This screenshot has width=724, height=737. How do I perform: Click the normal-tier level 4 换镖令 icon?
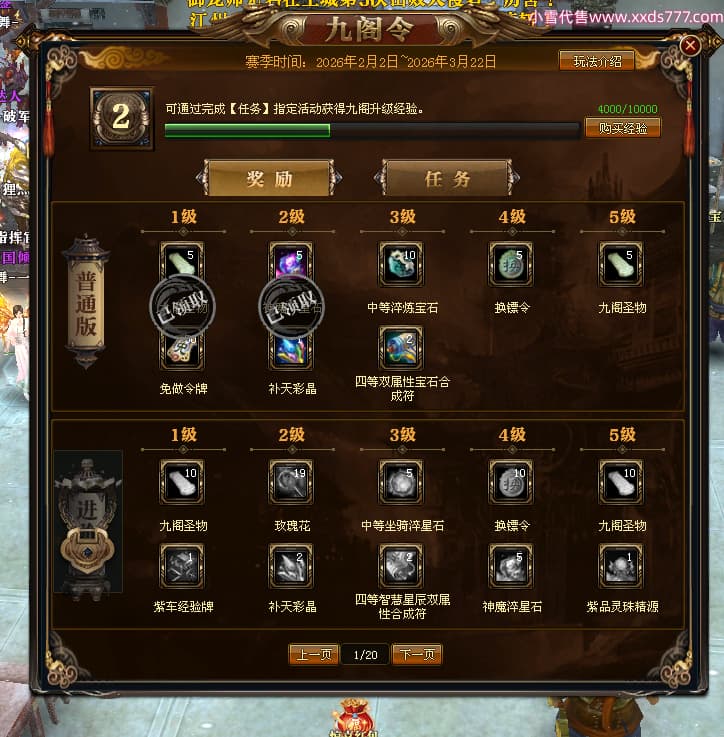coord(511,264)
